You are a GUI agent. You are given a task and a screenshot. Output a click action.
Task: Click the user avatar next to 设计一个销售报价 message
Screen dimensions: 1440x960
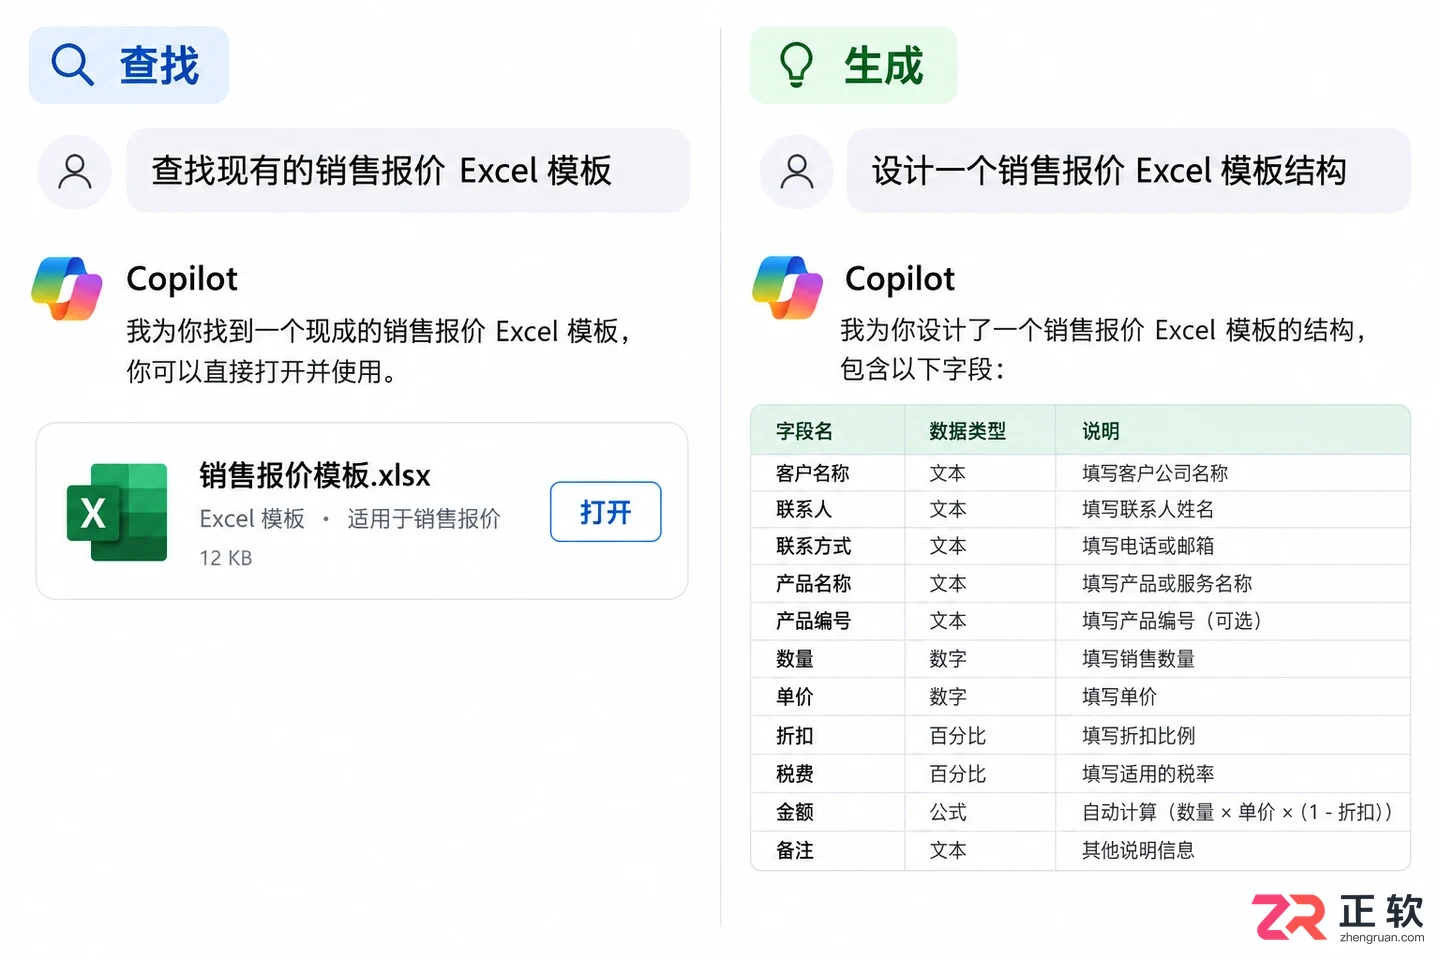(x=797, y=171)
